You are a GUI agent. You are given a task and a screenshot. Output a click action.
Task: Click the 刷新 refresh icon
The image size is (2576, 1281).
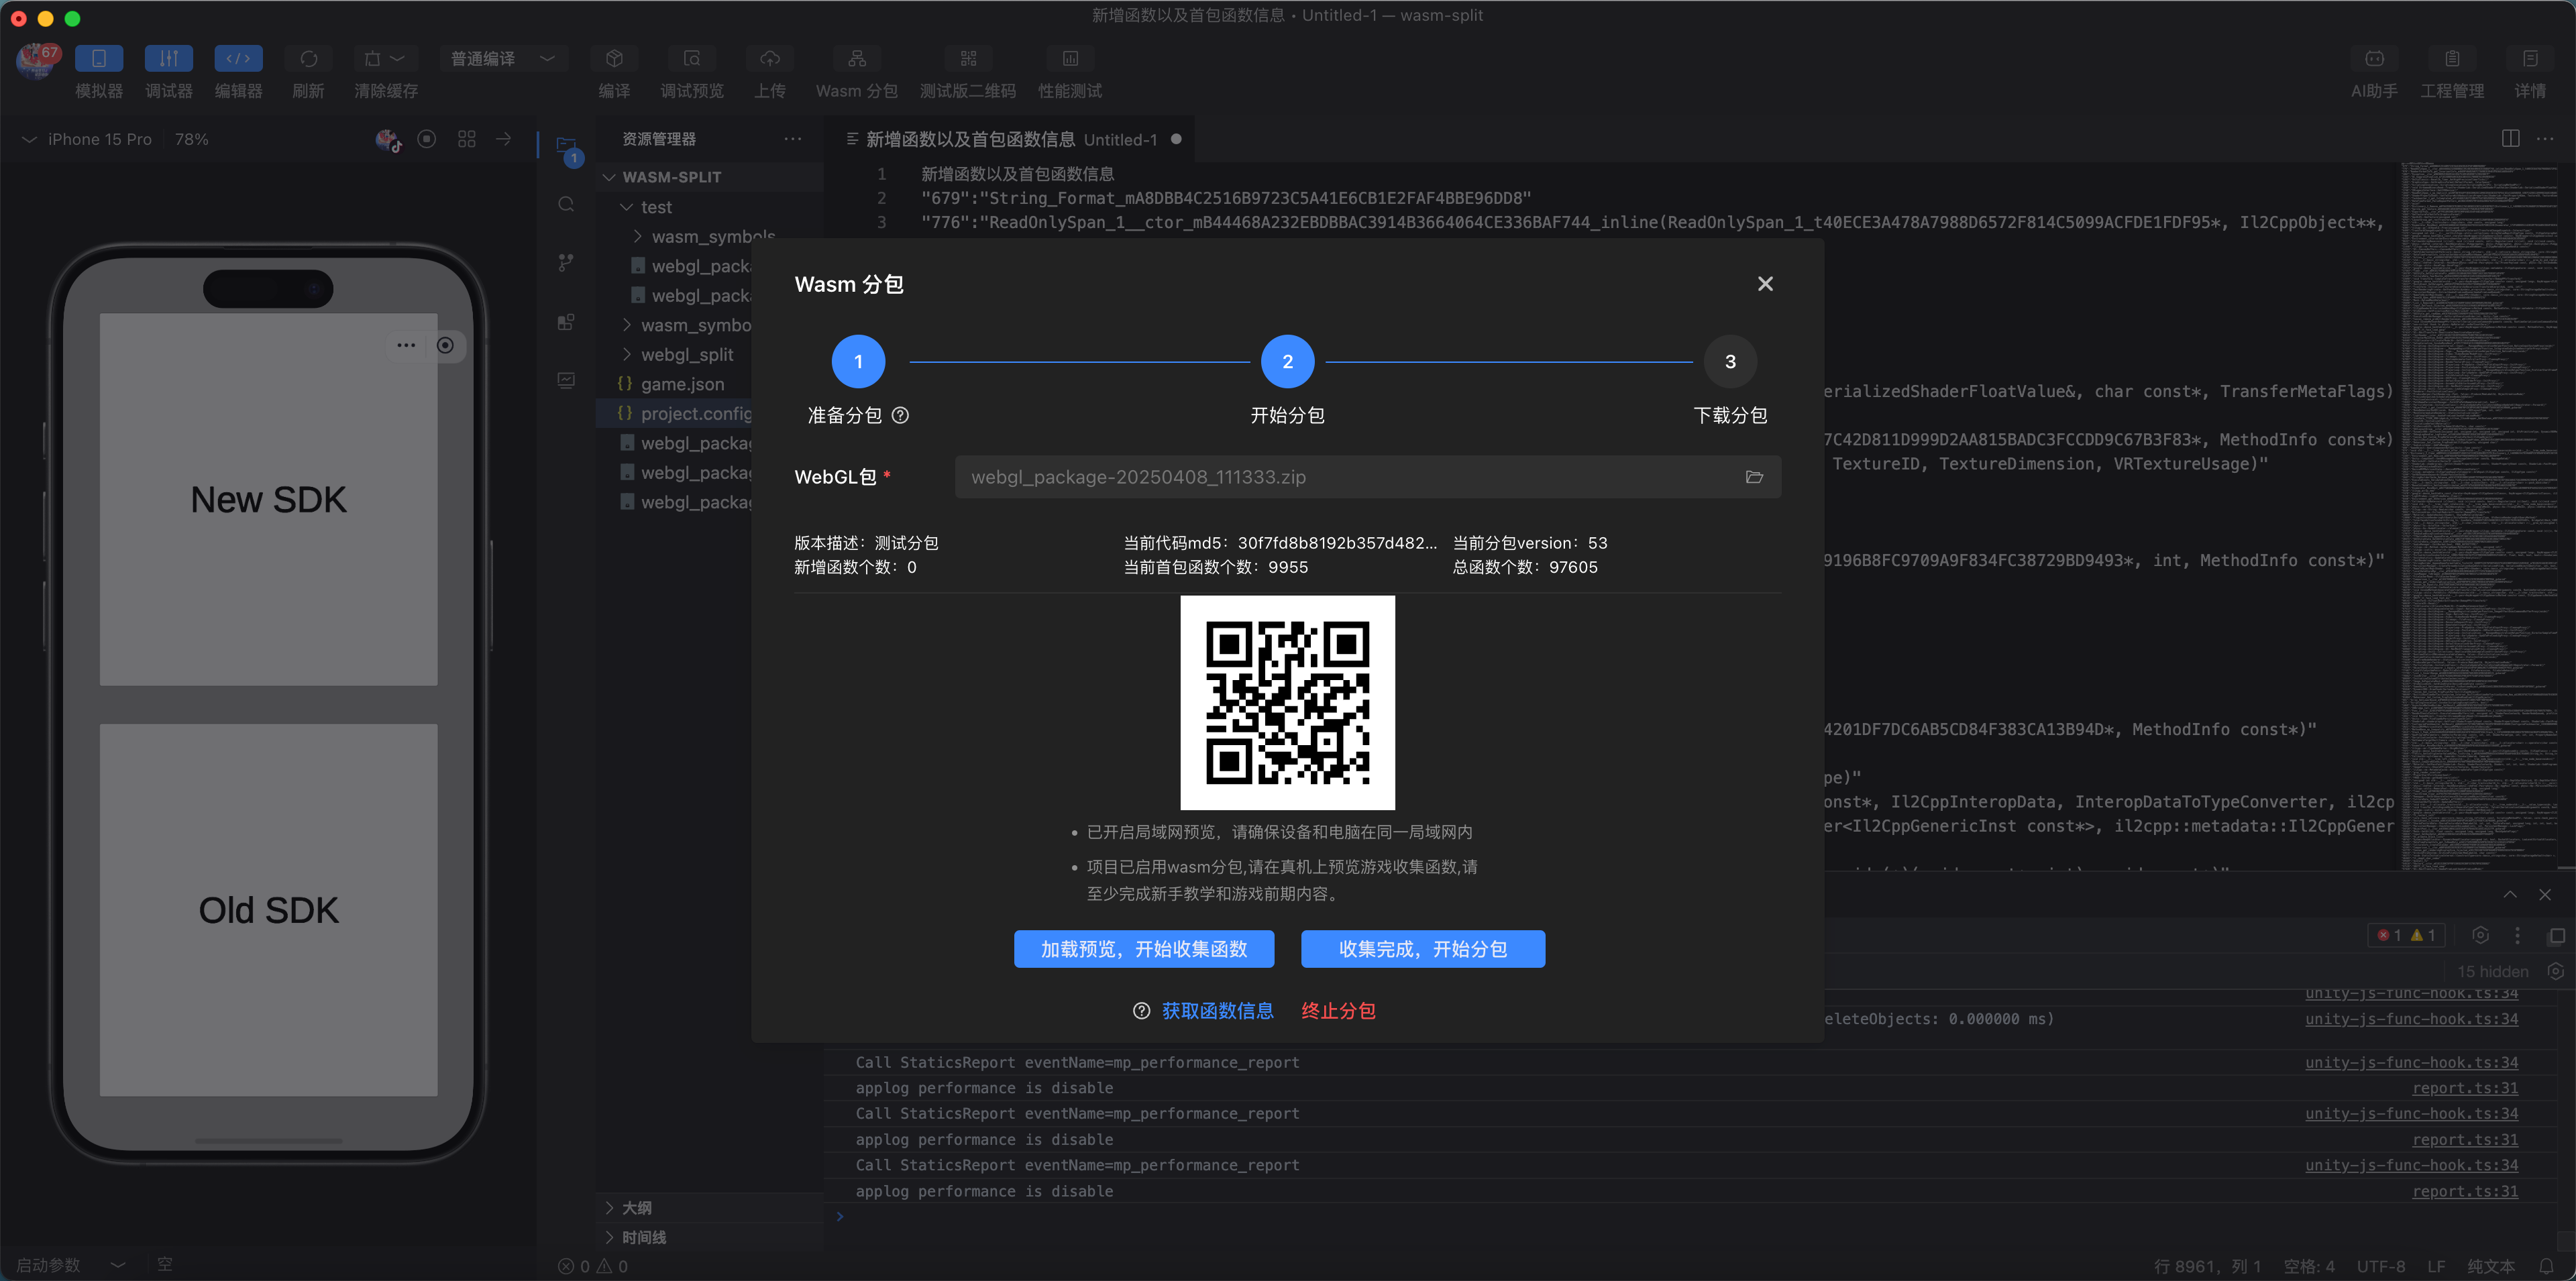click(x=308, y=58)
